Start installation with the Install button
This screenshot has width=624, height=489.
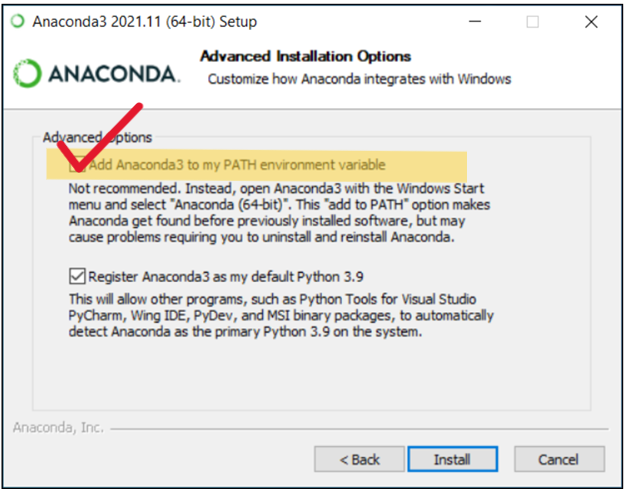pyautogui.click(x=452, y=459)
